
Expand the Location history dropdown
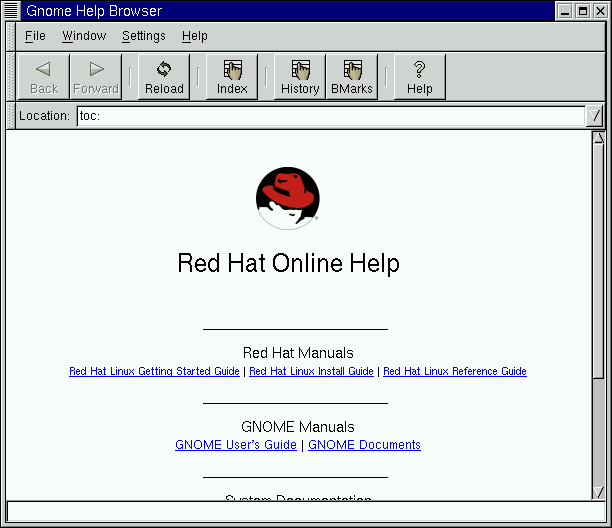click(x=596, y=116)
